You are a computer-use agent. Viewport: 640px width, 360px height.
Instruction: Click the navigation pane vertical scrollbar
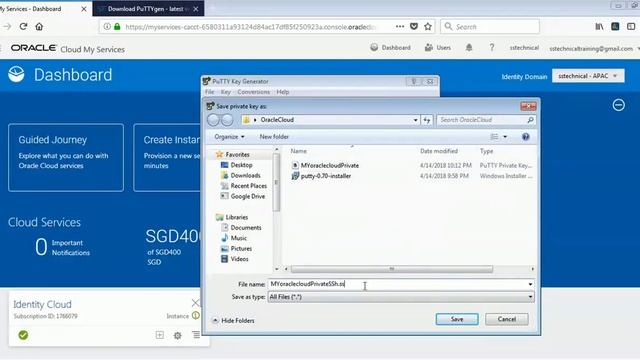276,182
